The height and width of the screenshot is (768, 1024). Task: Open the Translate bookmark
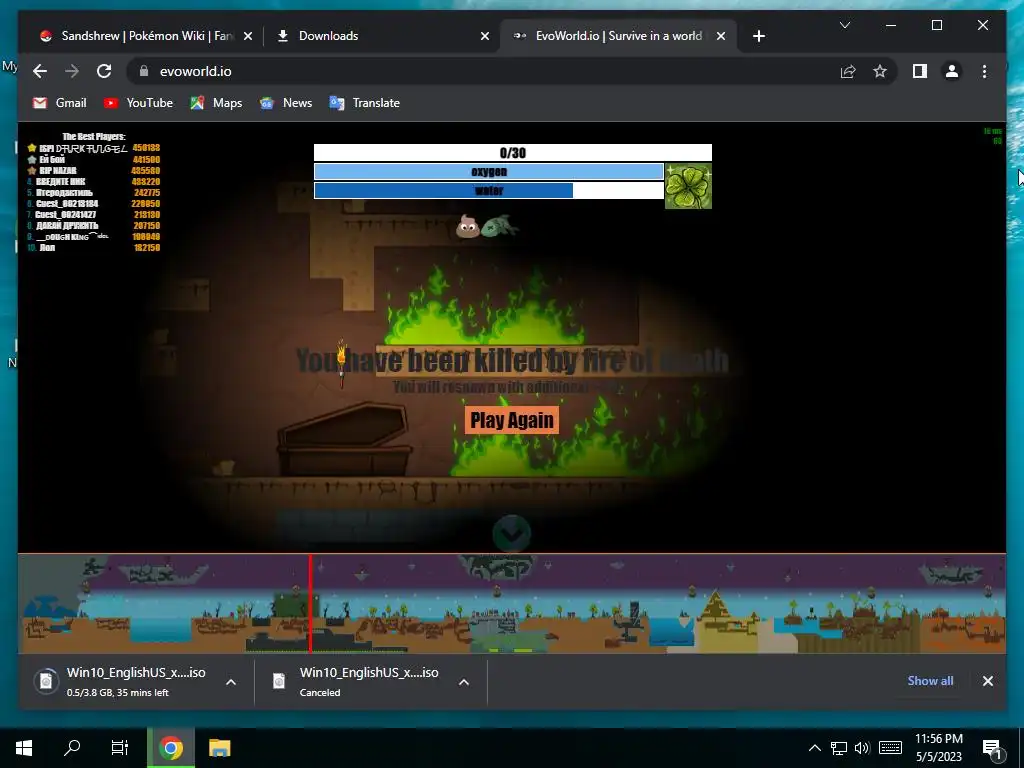coord(365,103)
